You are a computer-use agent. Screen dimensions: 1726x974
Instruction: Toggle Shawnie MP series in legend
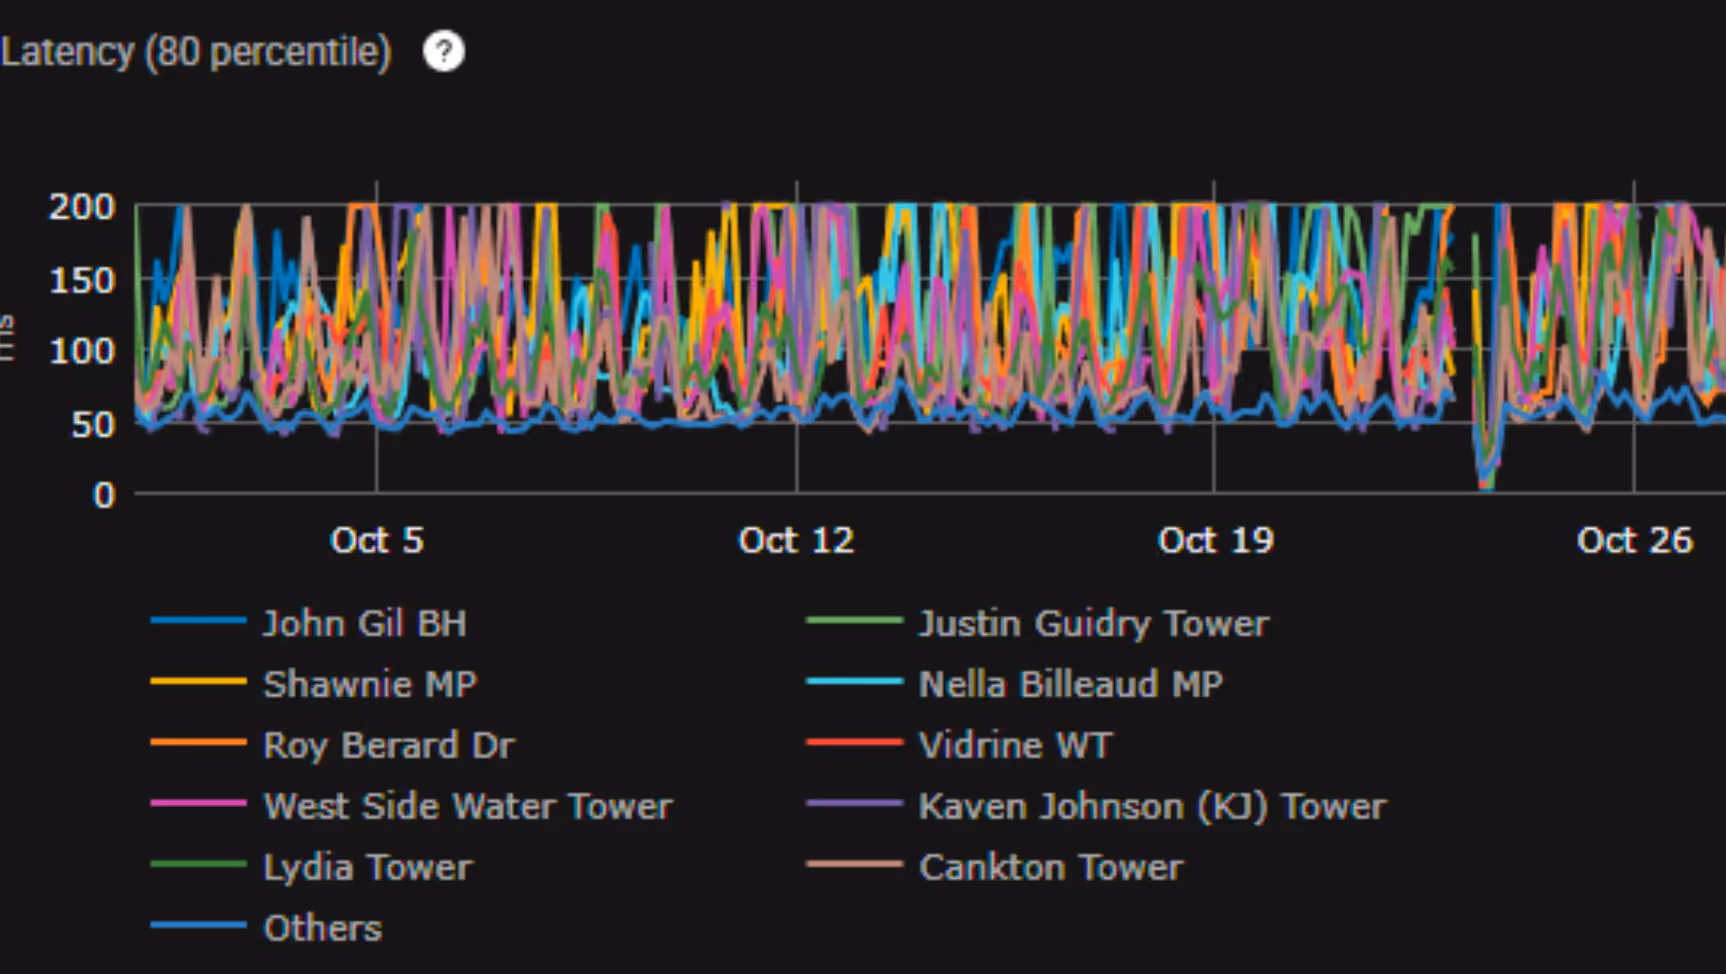pos(314,684)
